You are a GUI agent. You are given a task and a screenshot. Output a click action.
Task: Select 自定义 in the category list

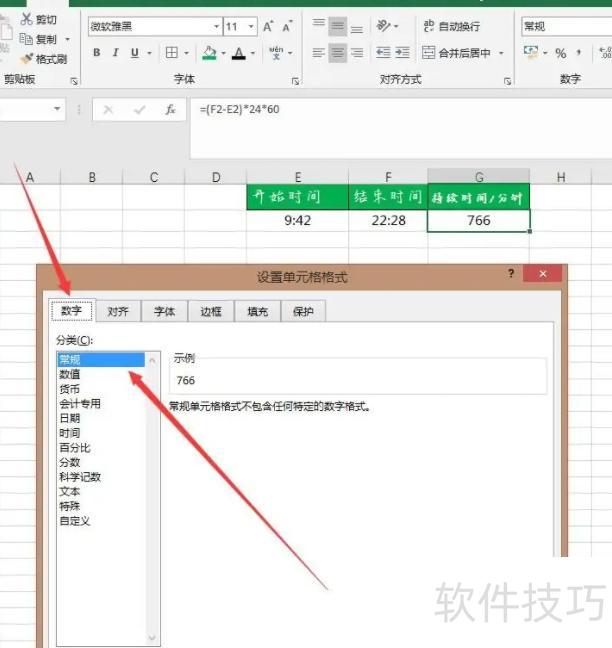(101, 521)
